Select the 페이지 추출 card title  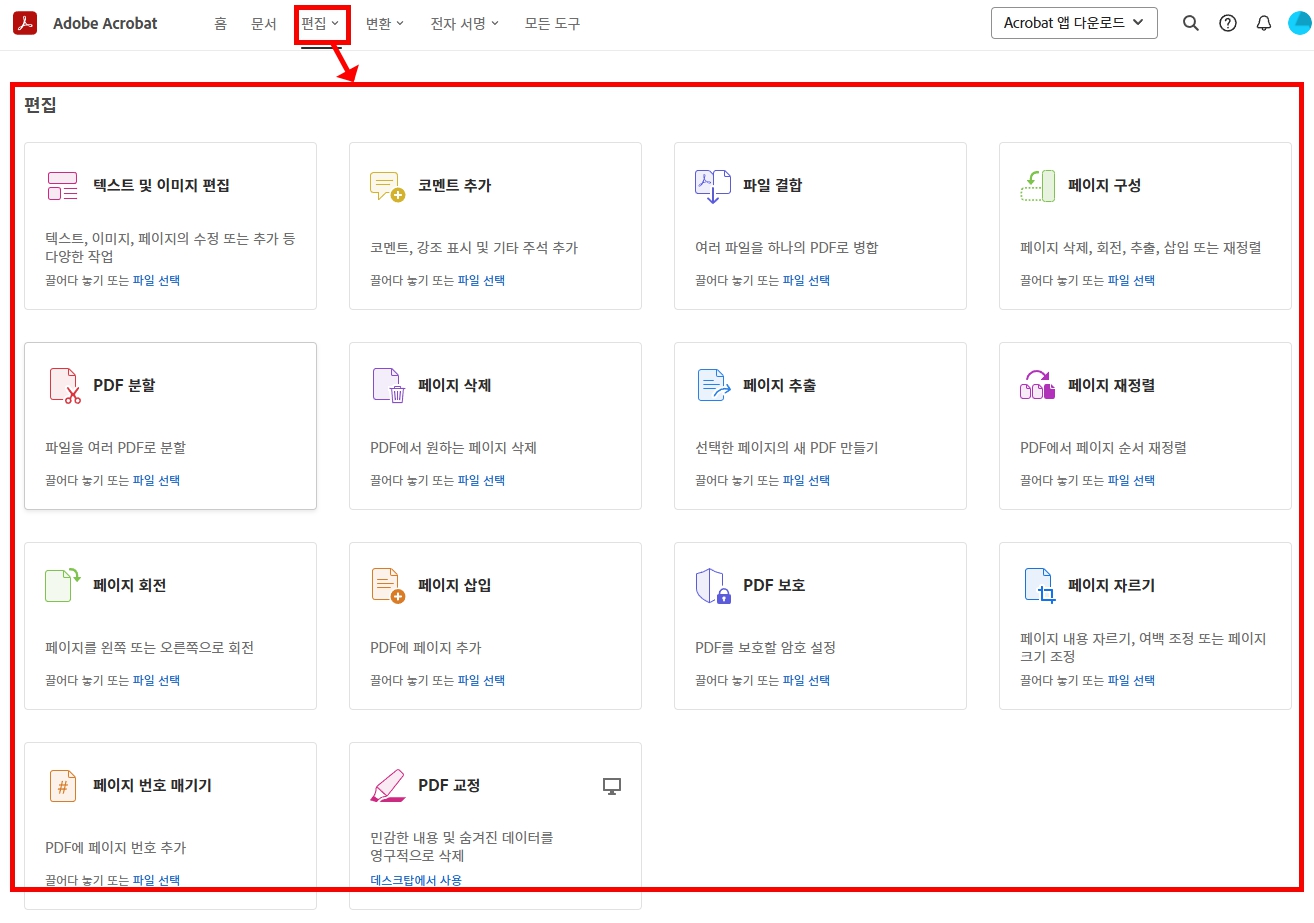coord(780,385)
